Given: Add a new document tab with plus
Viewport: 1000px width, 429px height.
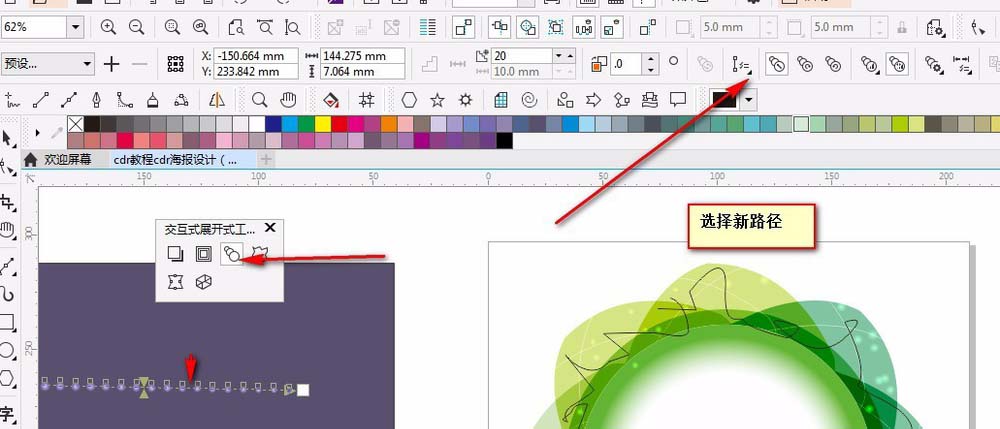Looking at the screenshot, I should coord(266,159).
